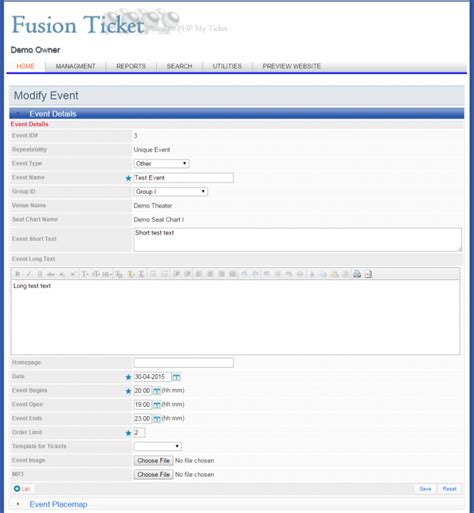The image size is (474, 513).
Task: Choose a file for Event Image
Action: (x=153, y=460)
